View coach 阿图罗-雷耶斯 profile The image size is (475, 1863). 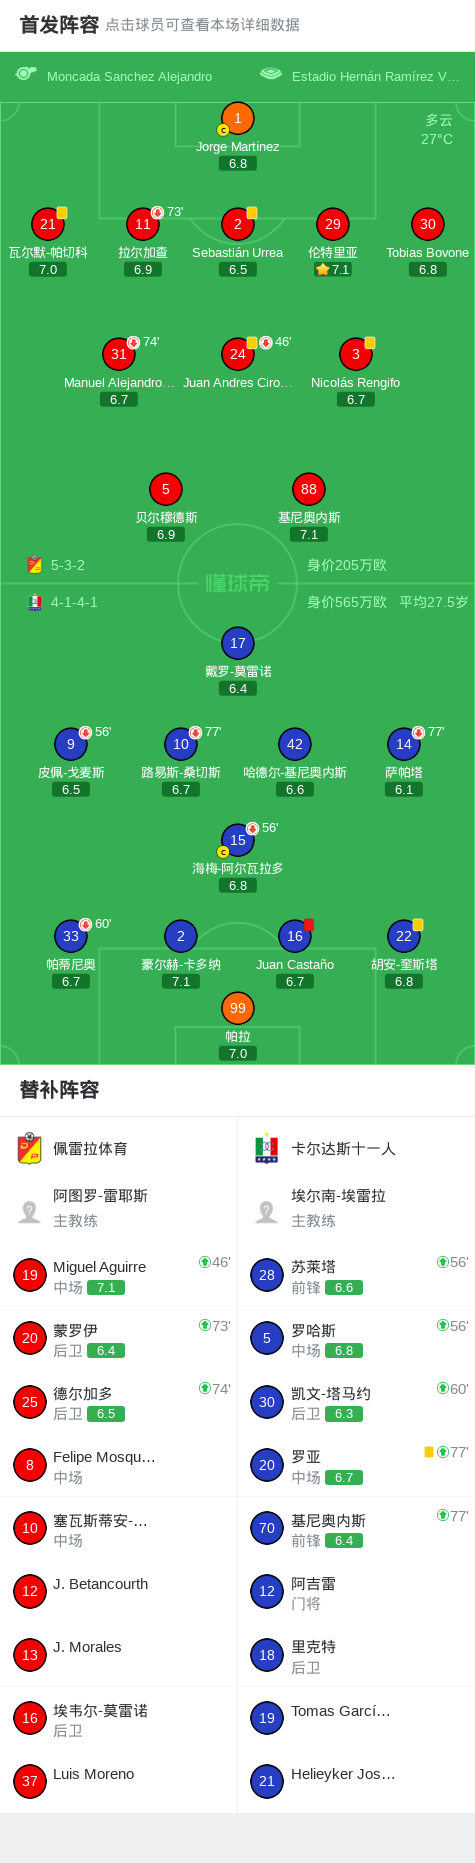pos(119,1207)
